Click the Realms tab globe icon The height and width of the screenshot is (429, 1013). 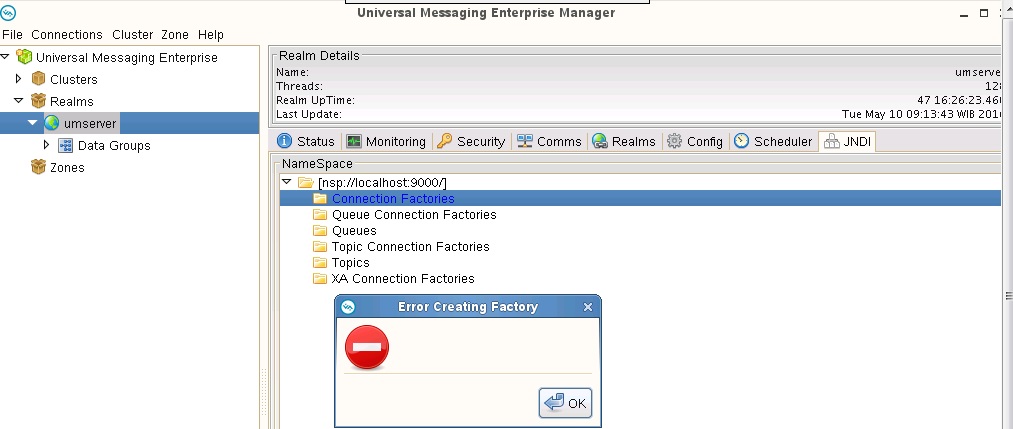click(600, 141)
